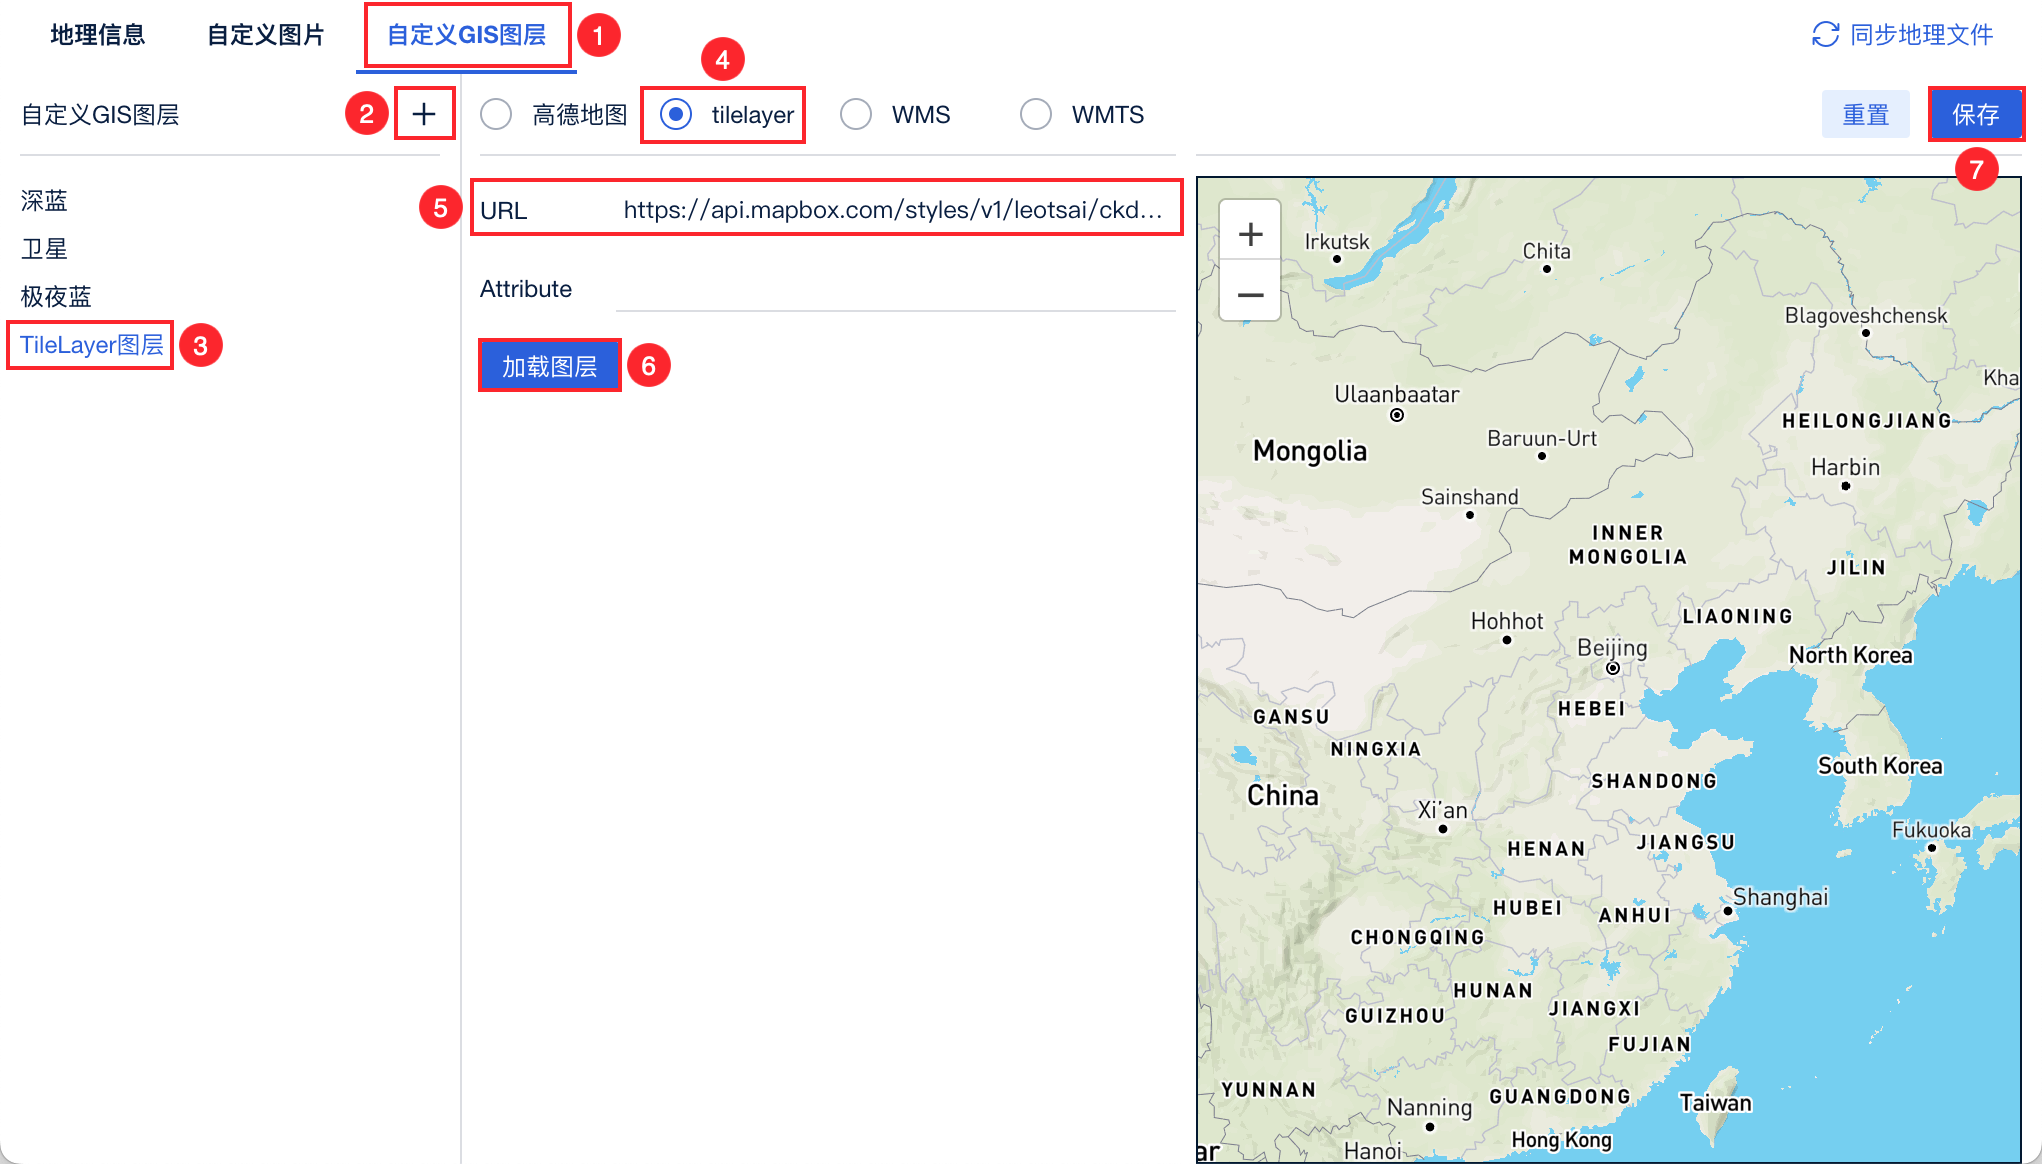This screenshot has width=2042, height=1164.
Task: Switch to the 自定义GIS图层 tab
Action: tap(466, 34)
